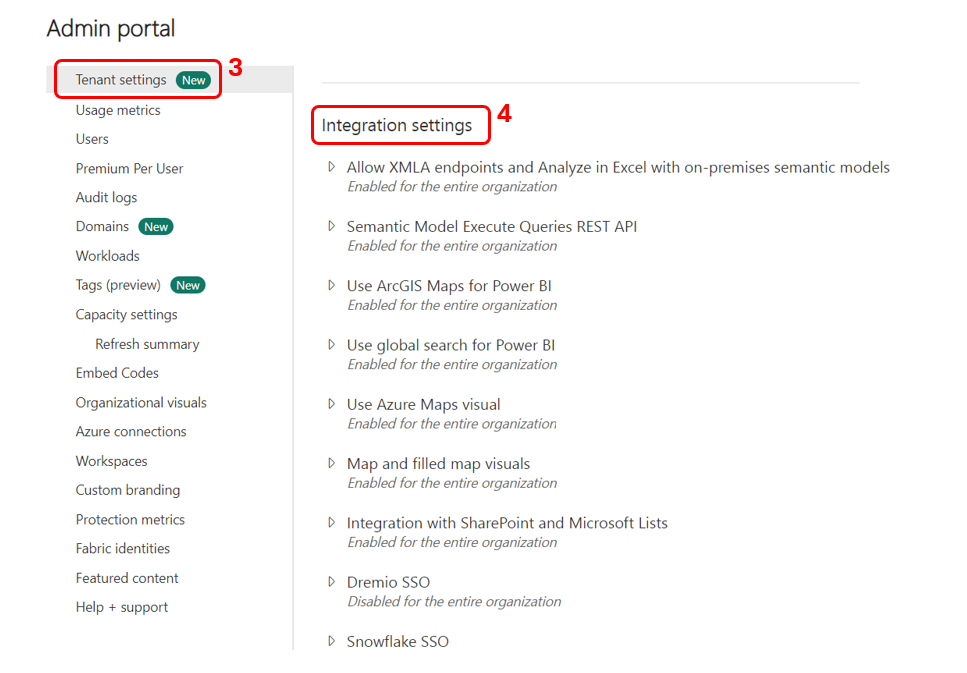Expand the Use ArcGIS Maps setting
Image resolution: width=967 pixels, height=673 pixels.
(332, 285)
